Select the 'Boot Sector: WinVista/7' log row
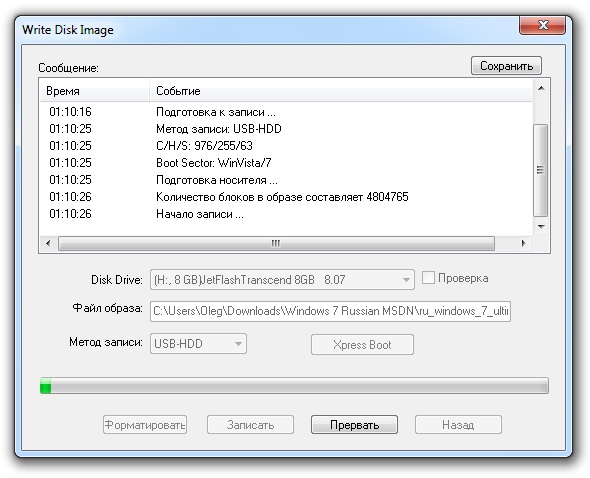The height and width of the screenshot is (478, 590). pos(286,163)
